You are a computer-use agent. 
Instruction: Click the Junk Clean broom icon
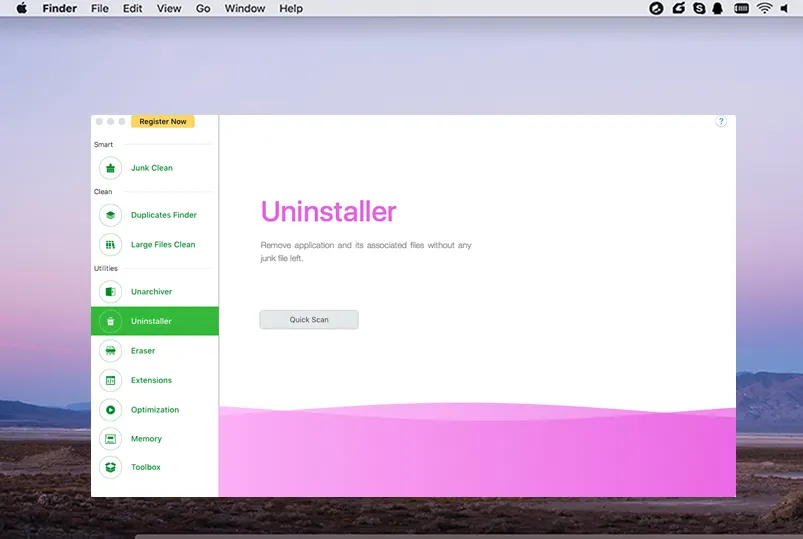[x=110, y=168]
